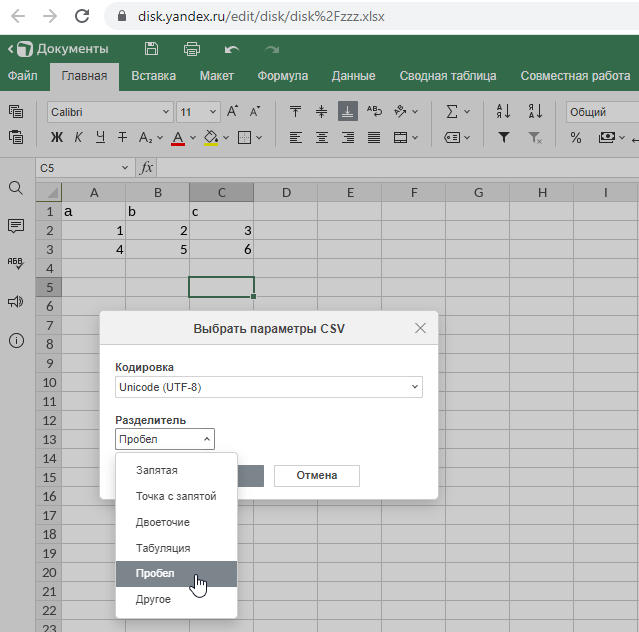The image size is (639, 632).
Task: Select Табуляция from the delimiter list
Action: tap(163, 548)
